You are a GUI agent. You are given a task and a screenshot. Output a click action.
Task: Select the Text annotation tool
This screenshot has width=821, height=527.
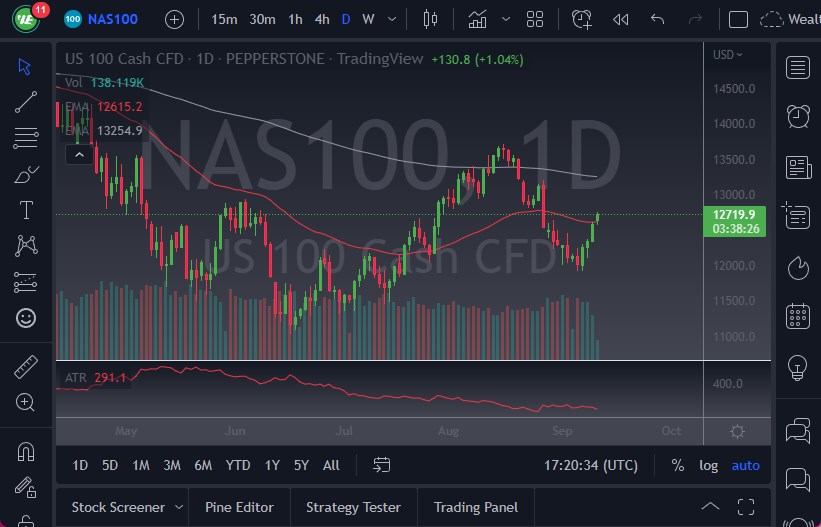(x=26, y=210)
